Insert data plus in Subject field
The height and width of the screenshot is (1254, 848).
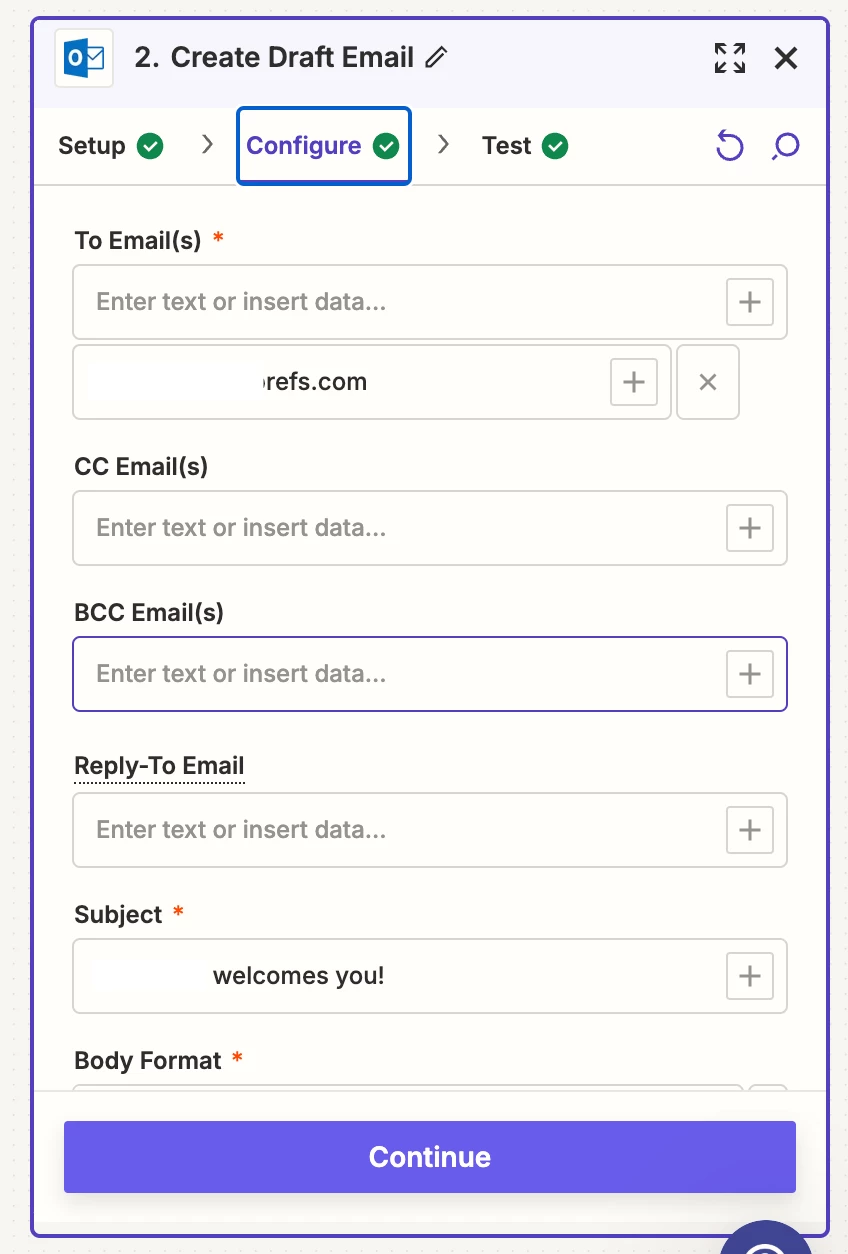750,975
